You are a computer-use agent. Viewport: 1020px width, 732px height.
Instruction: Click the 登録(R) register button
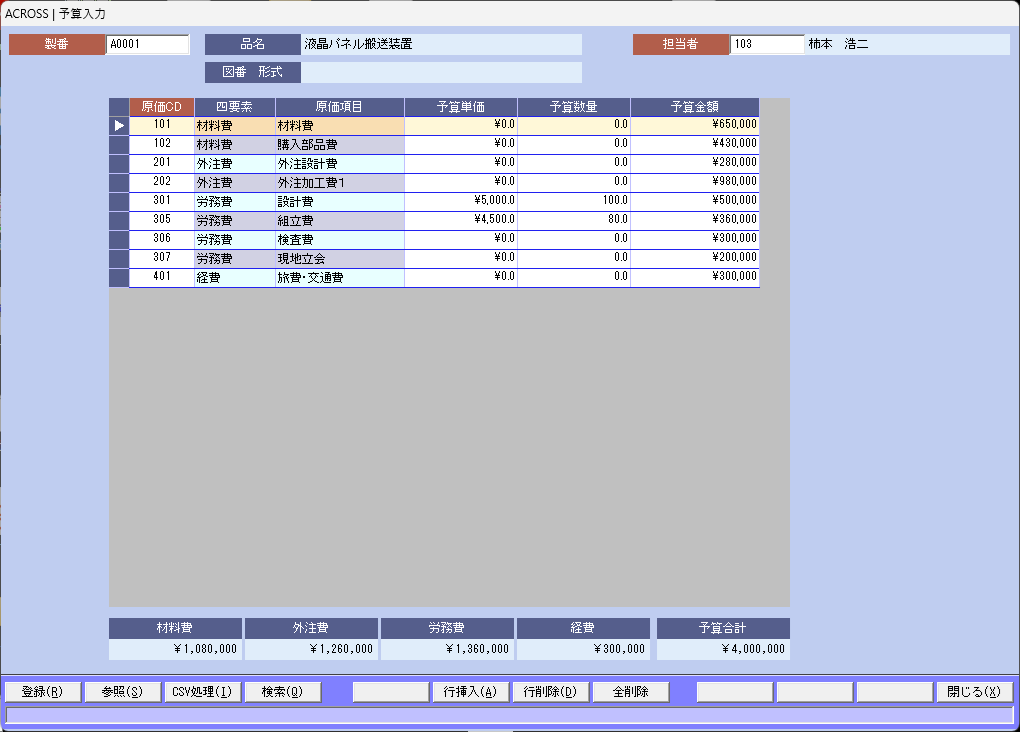pyautogui.click(x=42, y=692)
